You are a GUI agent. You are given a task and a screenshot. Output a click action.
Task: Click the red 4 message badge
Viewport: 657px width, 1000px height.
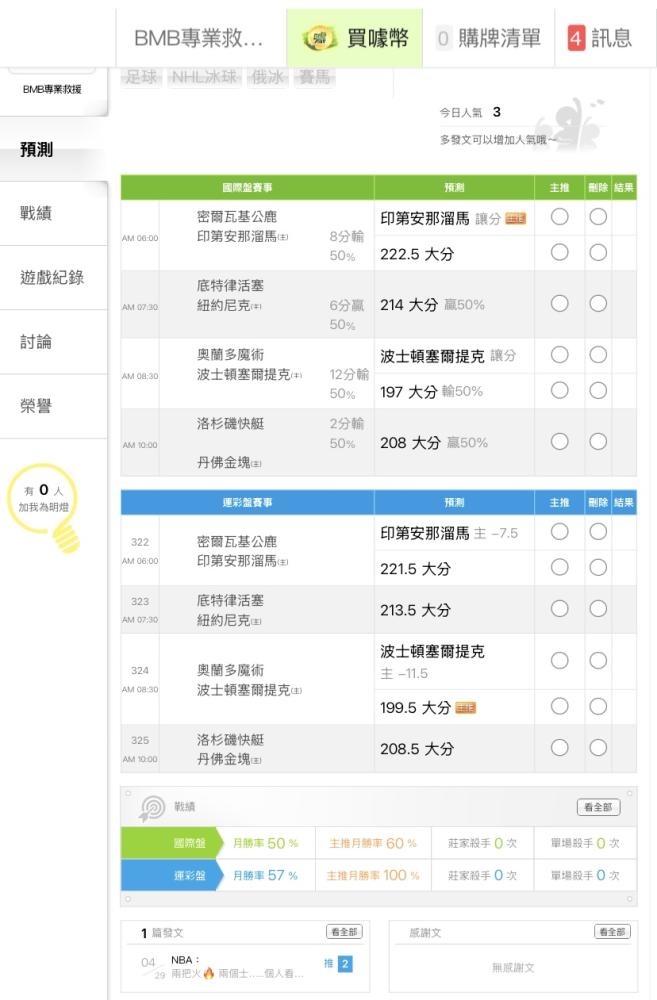[575, 39]
